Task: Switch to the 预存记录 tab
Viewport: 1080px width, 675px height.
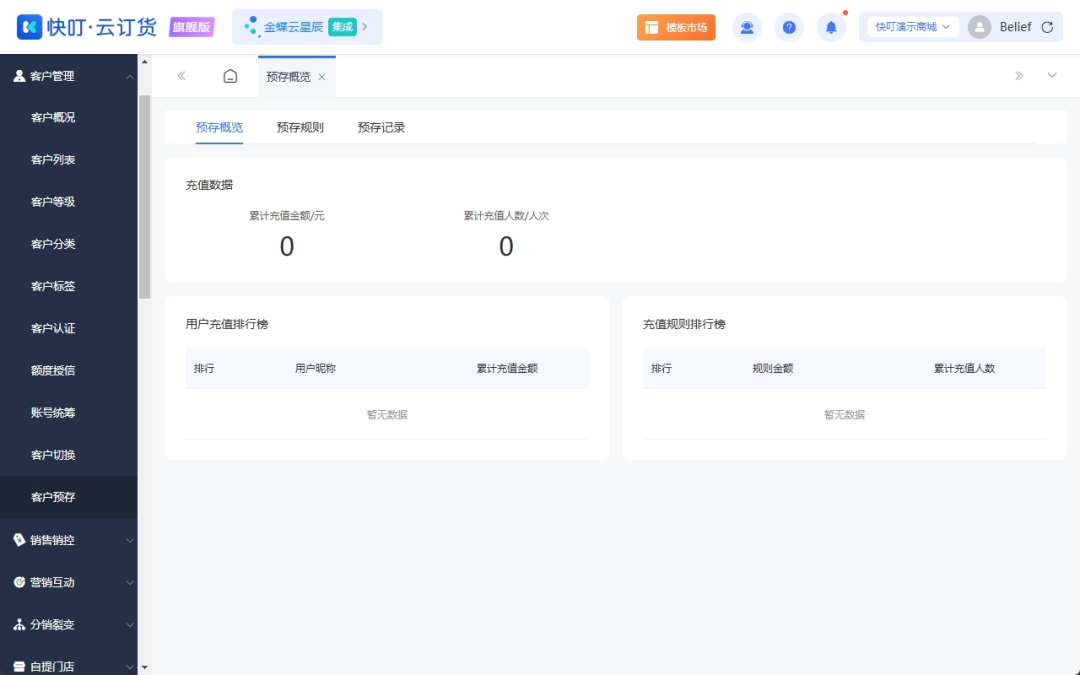Action: pos(381,128)
